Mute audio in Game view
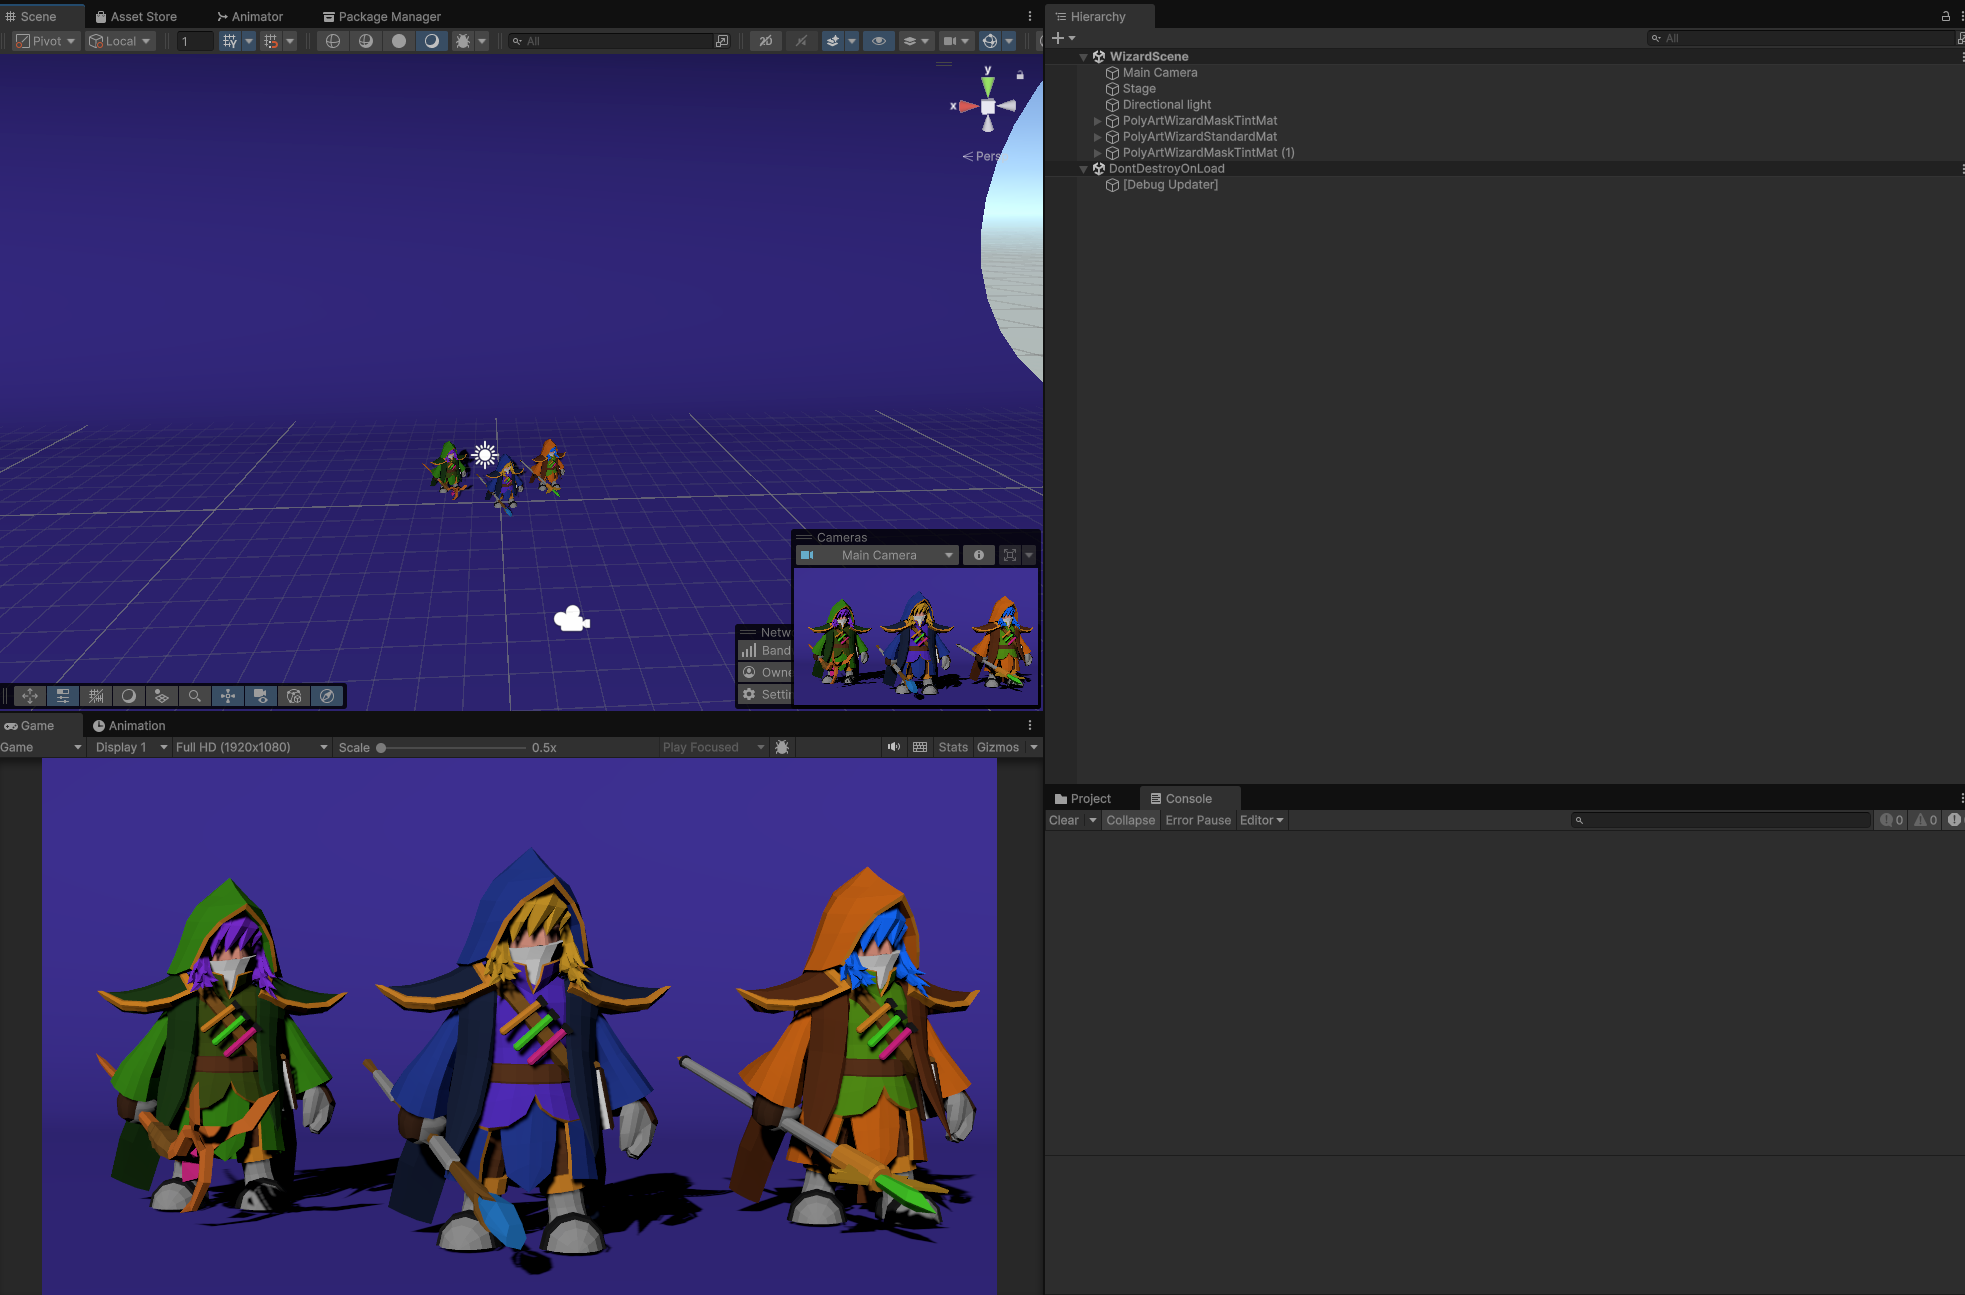Viewport: 1965px width, 1295px height. [893, 747]
